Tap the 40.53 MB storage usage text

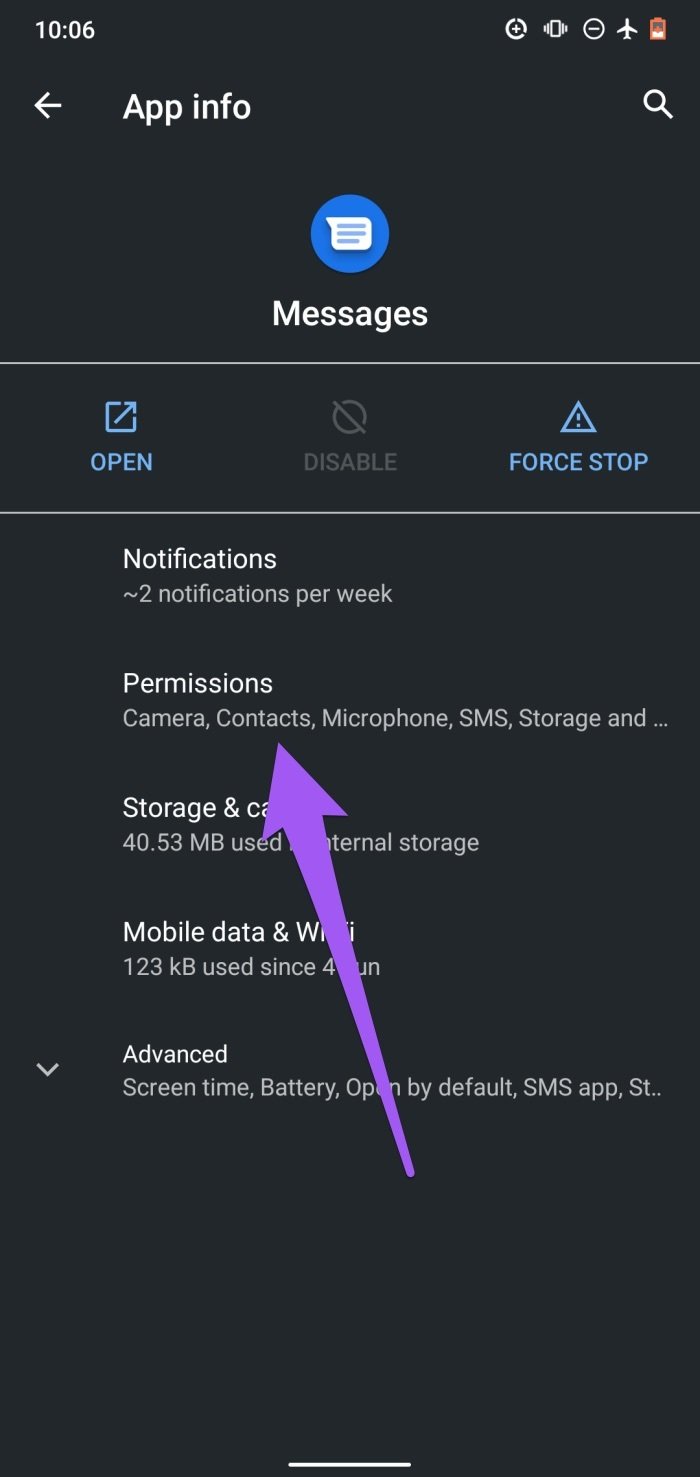[300, 842]
